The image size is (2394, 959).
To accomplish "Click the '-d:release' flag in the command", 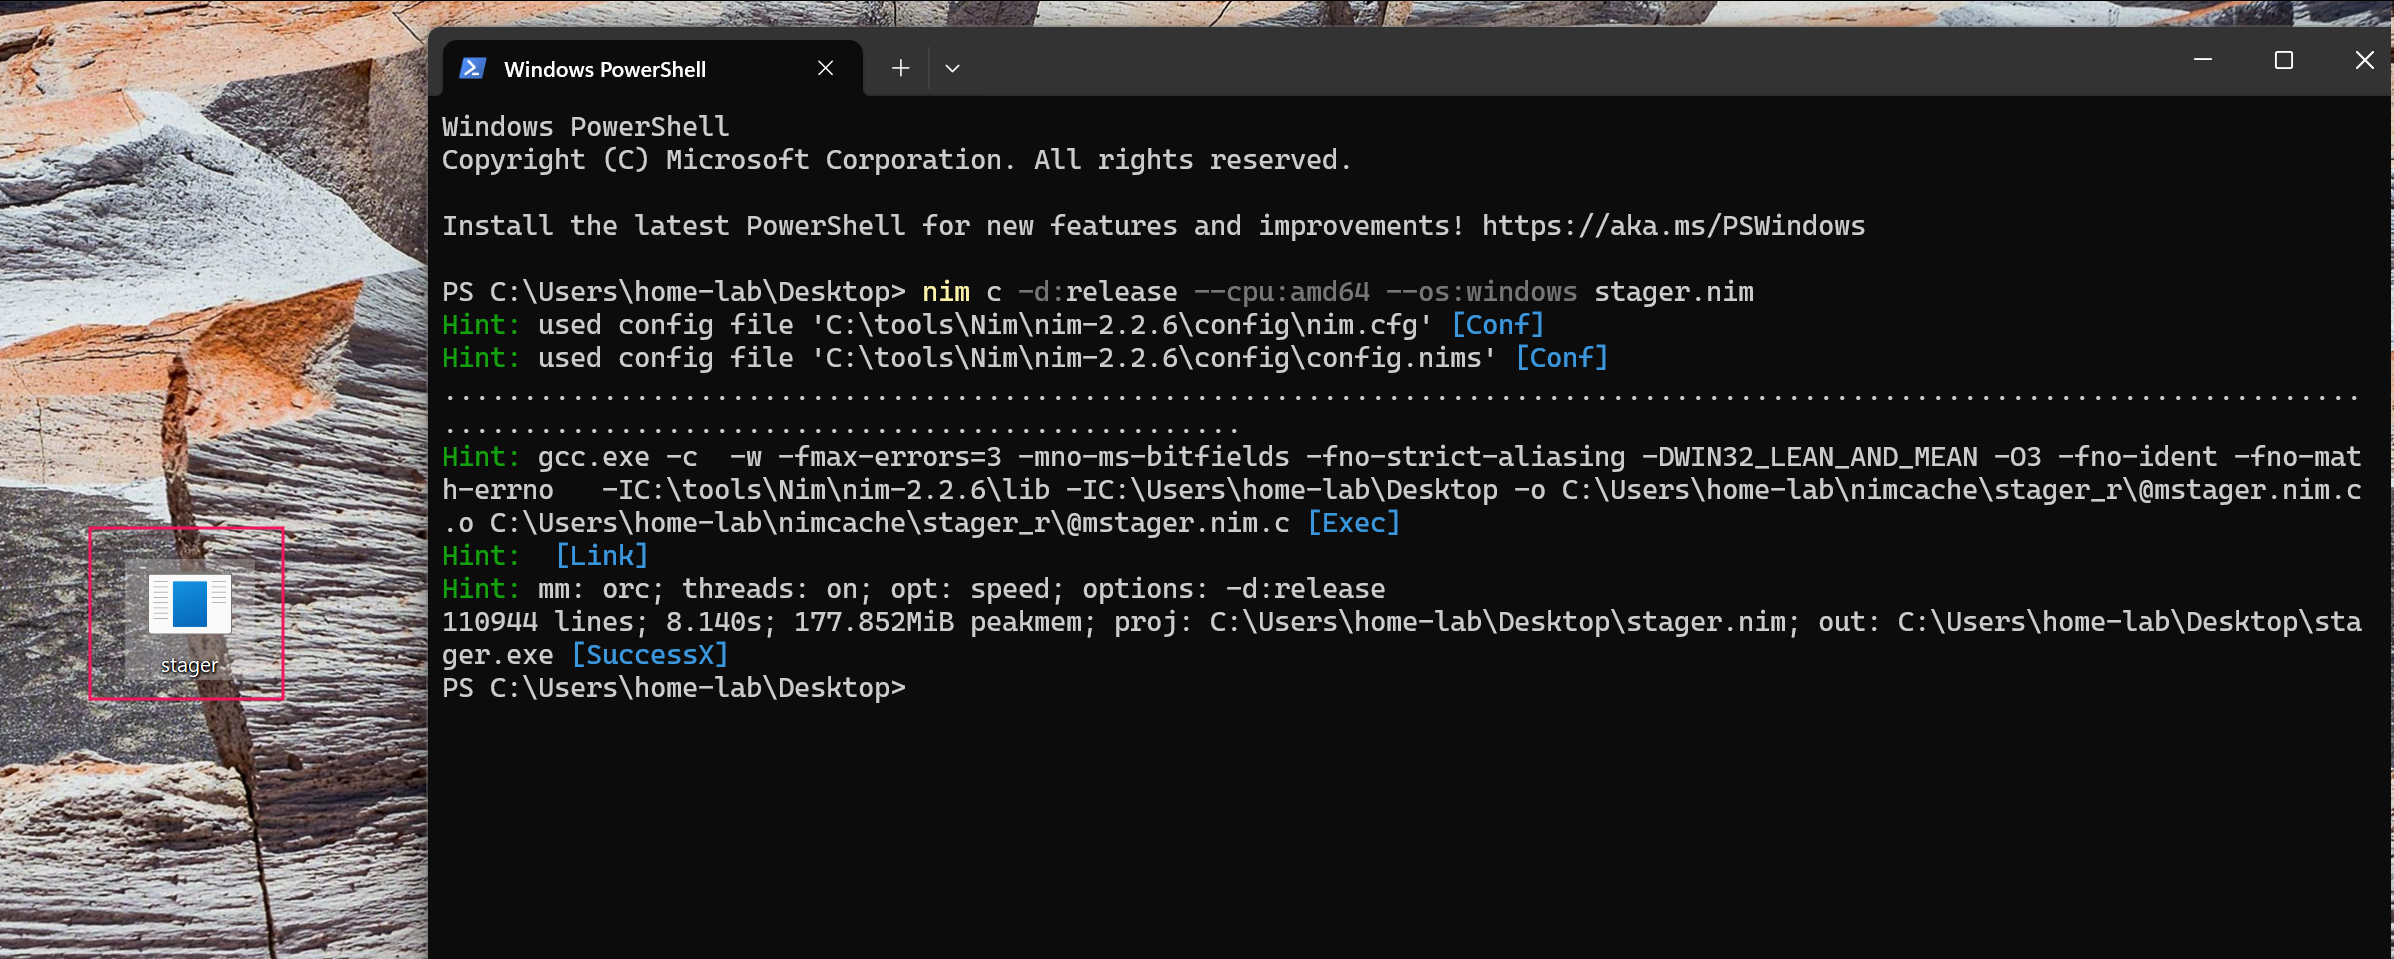I will click(1097, 292).
